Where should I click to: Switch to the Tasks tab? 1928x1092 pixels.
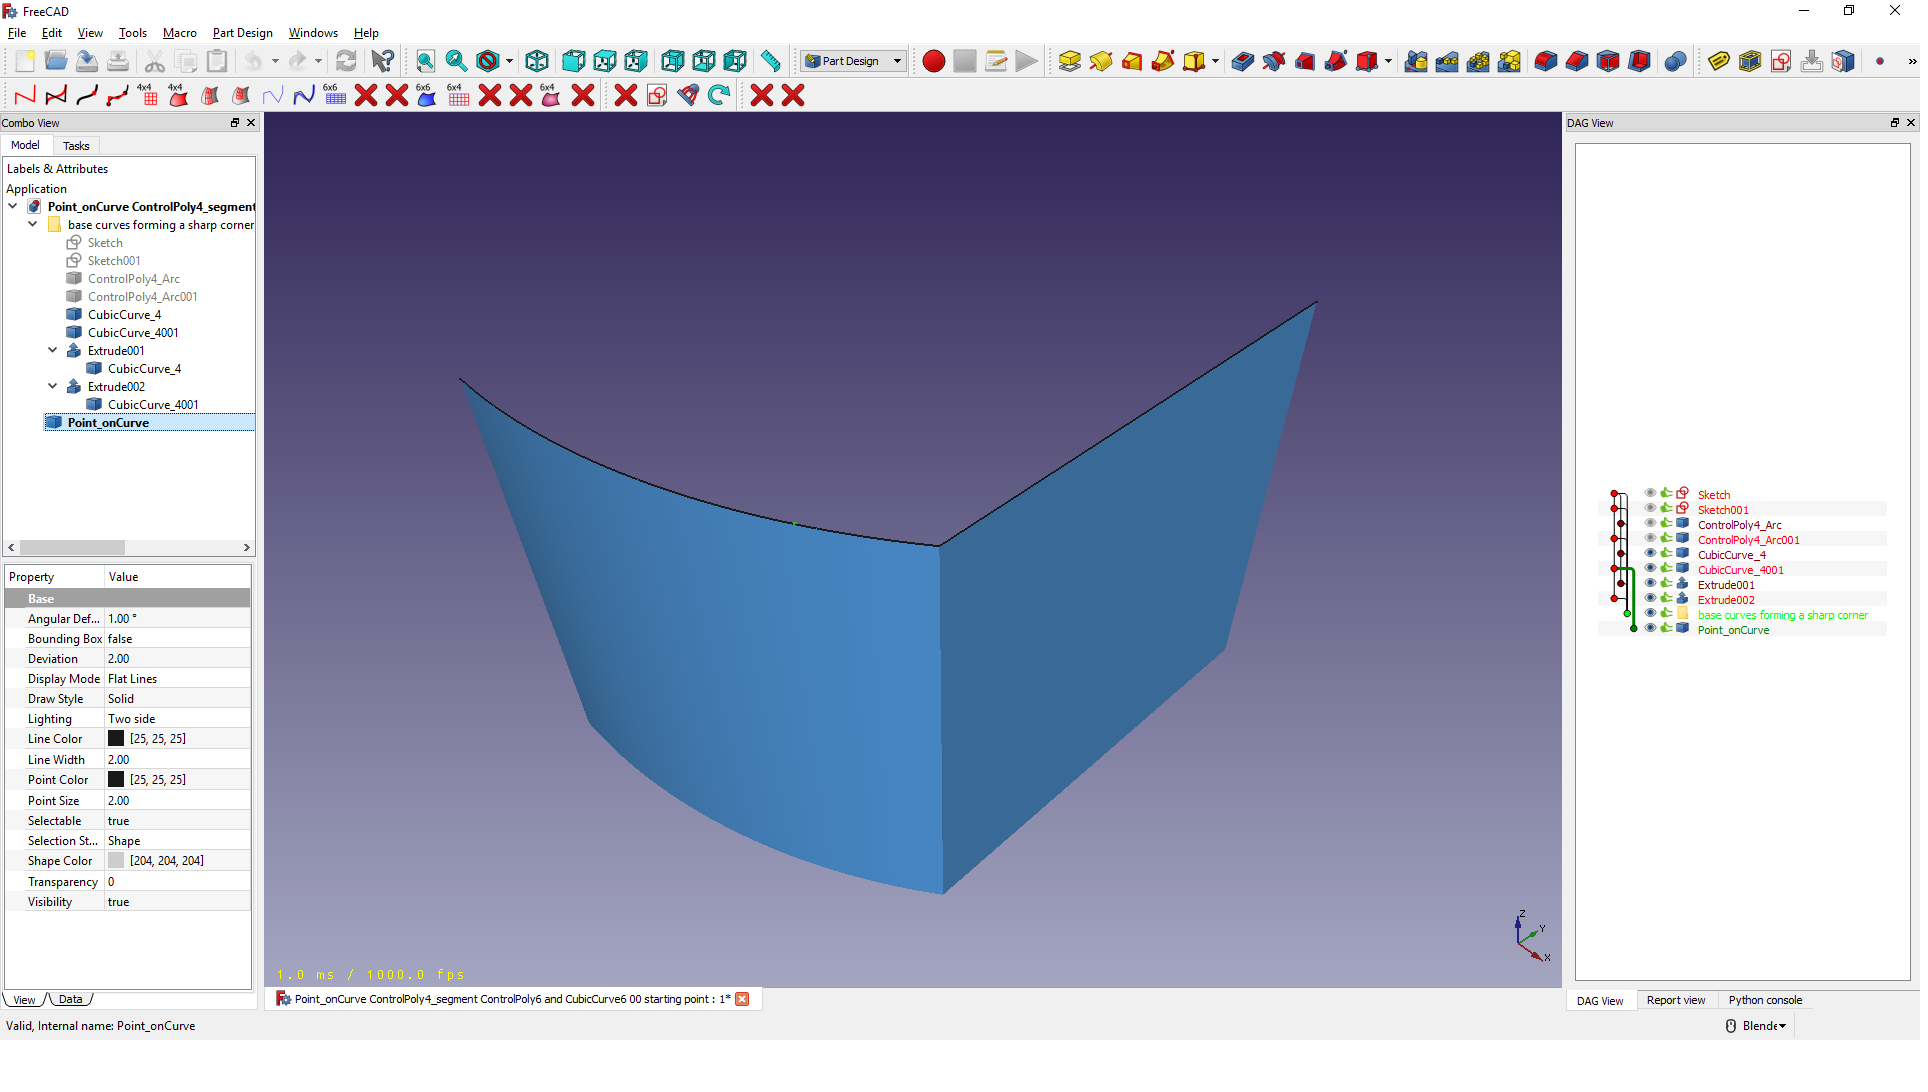point(76,146)
